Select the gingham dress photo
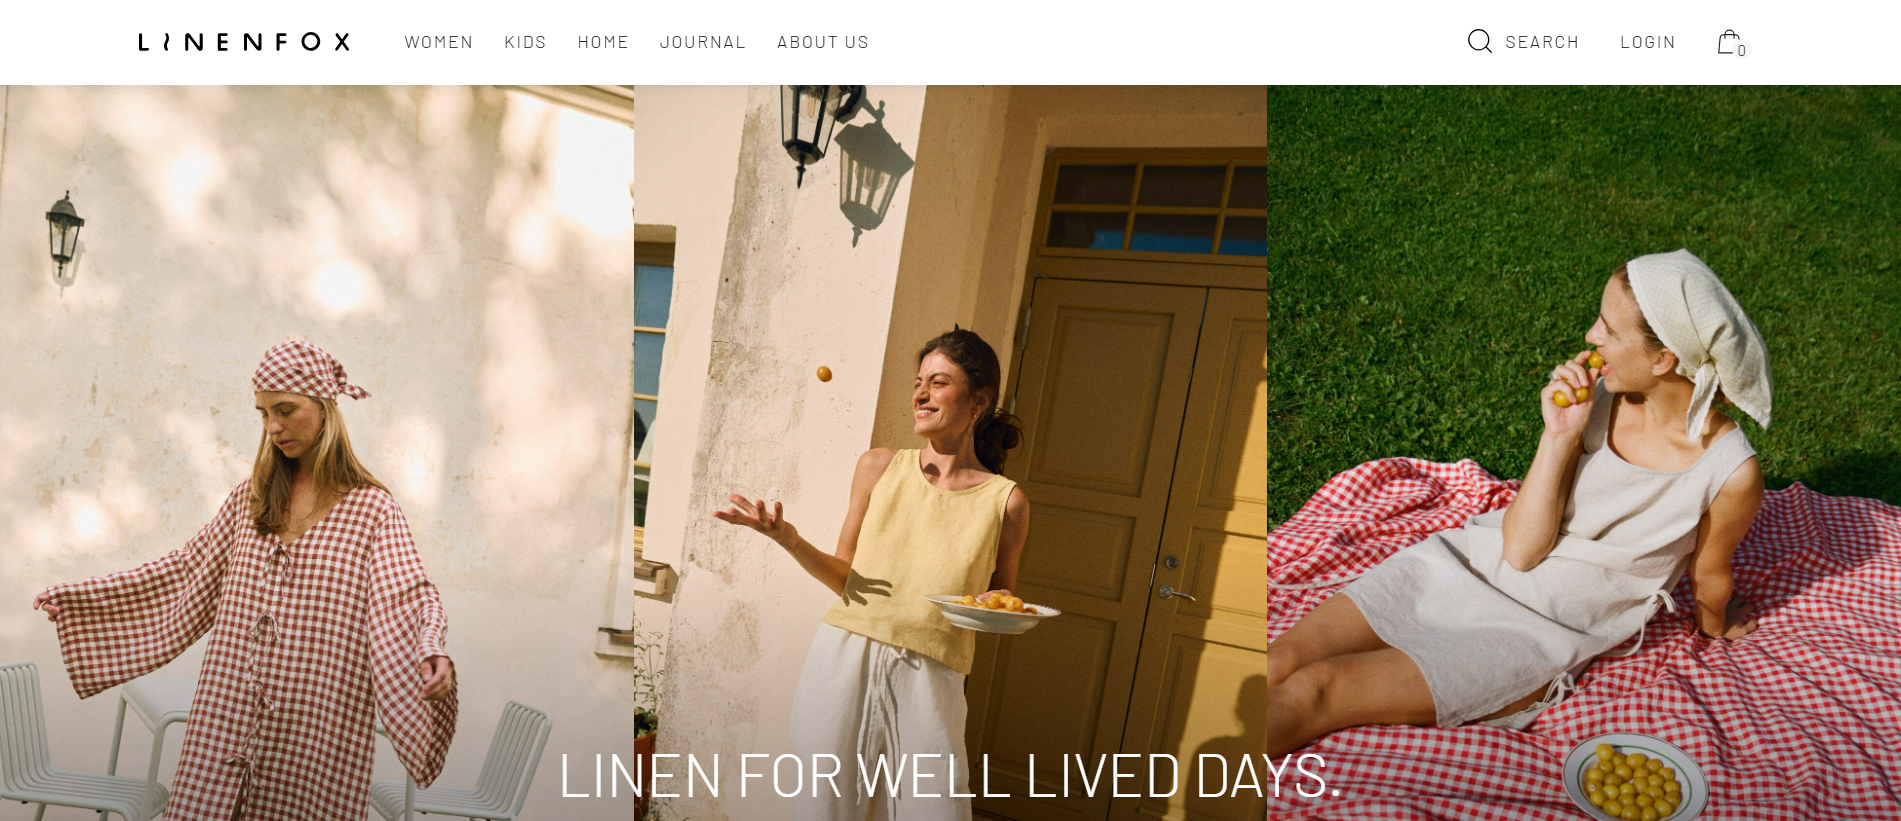Screen dimensions: 1901x821 [x=317, y=453]
